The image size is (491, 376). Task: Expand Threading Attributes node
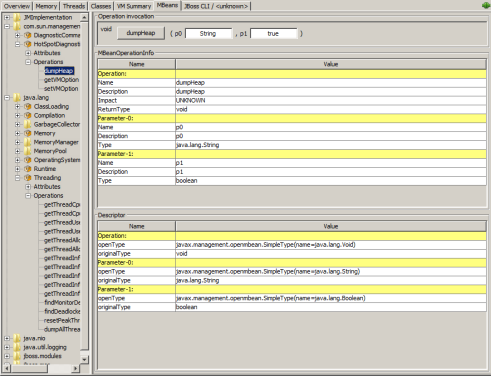(28, 187)
